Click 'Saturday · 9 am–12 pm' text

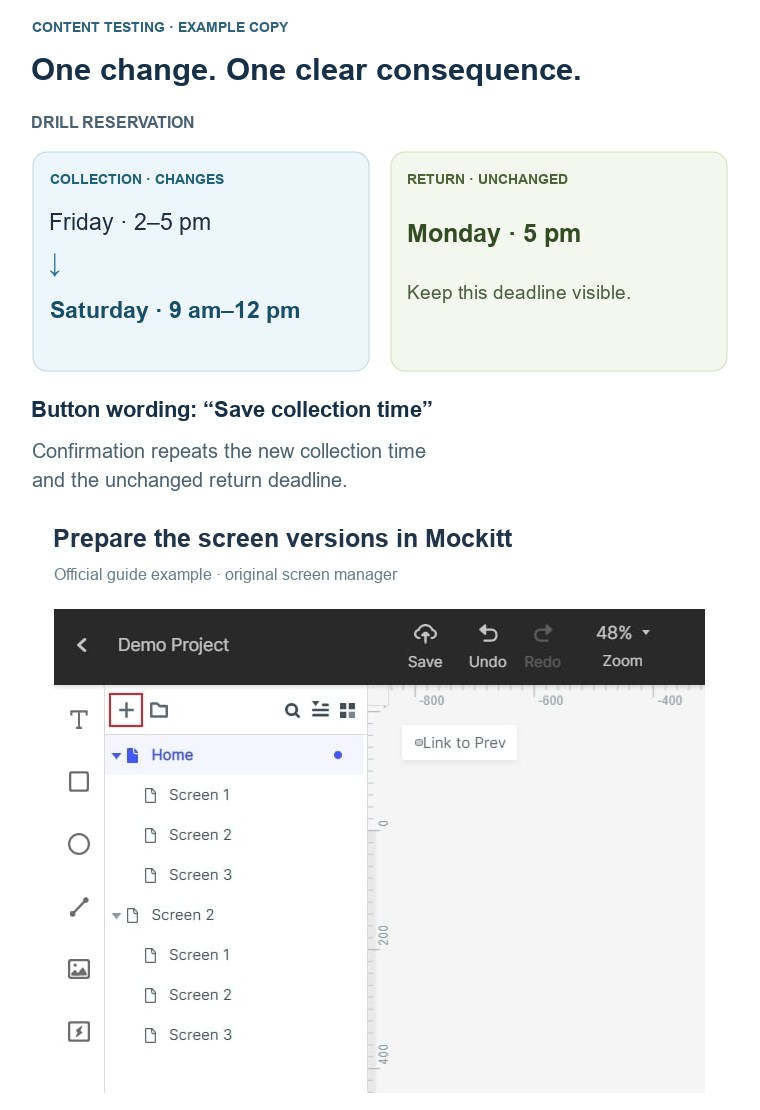(x=175, y=310)
